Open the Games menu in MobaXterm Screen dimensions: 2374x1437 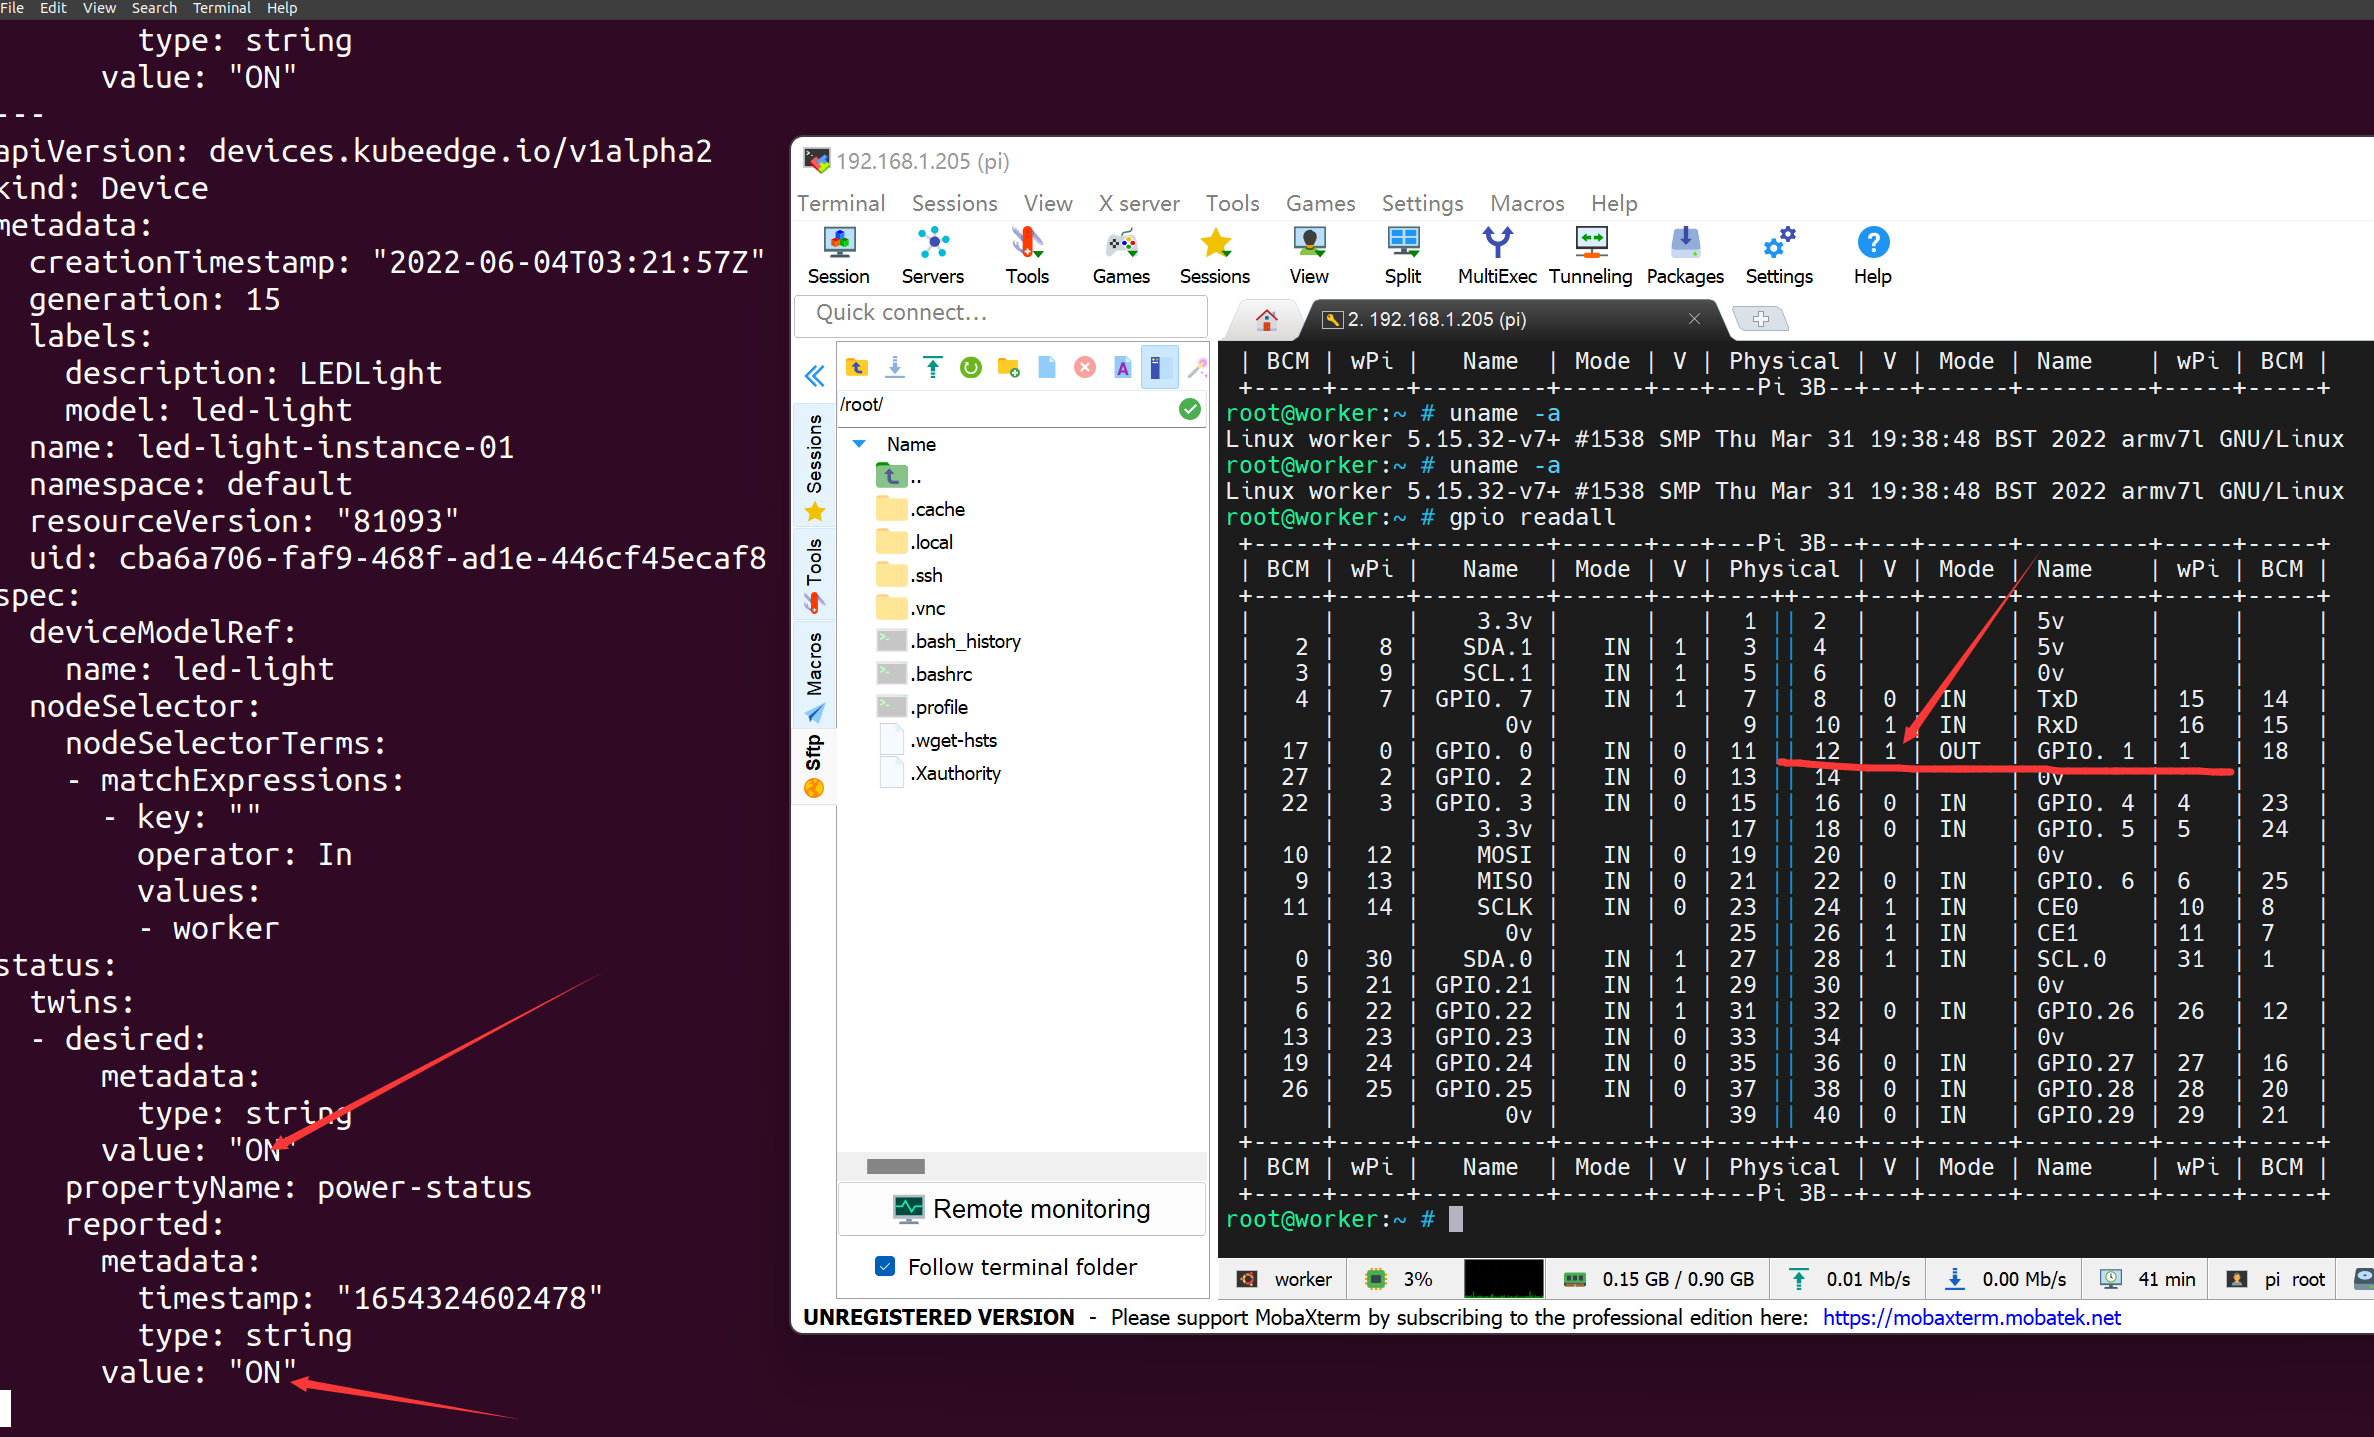1320,203
